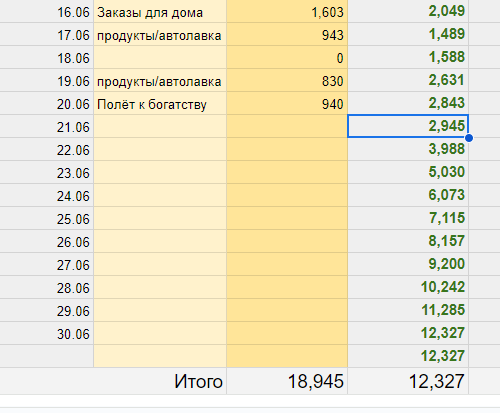Click the green value 5,030

[x=408, y=172]
